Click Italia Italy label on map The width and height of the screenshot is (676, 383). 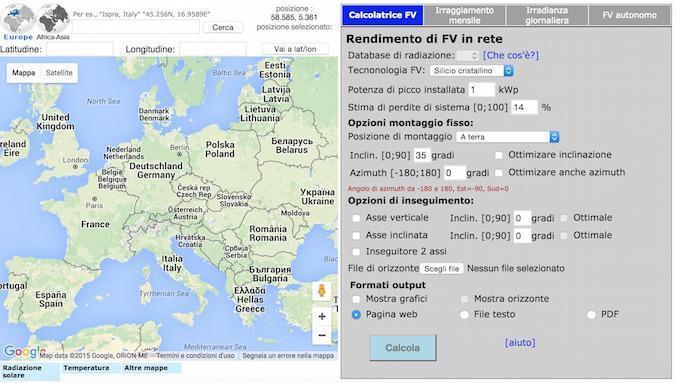[x=172, y=263]
